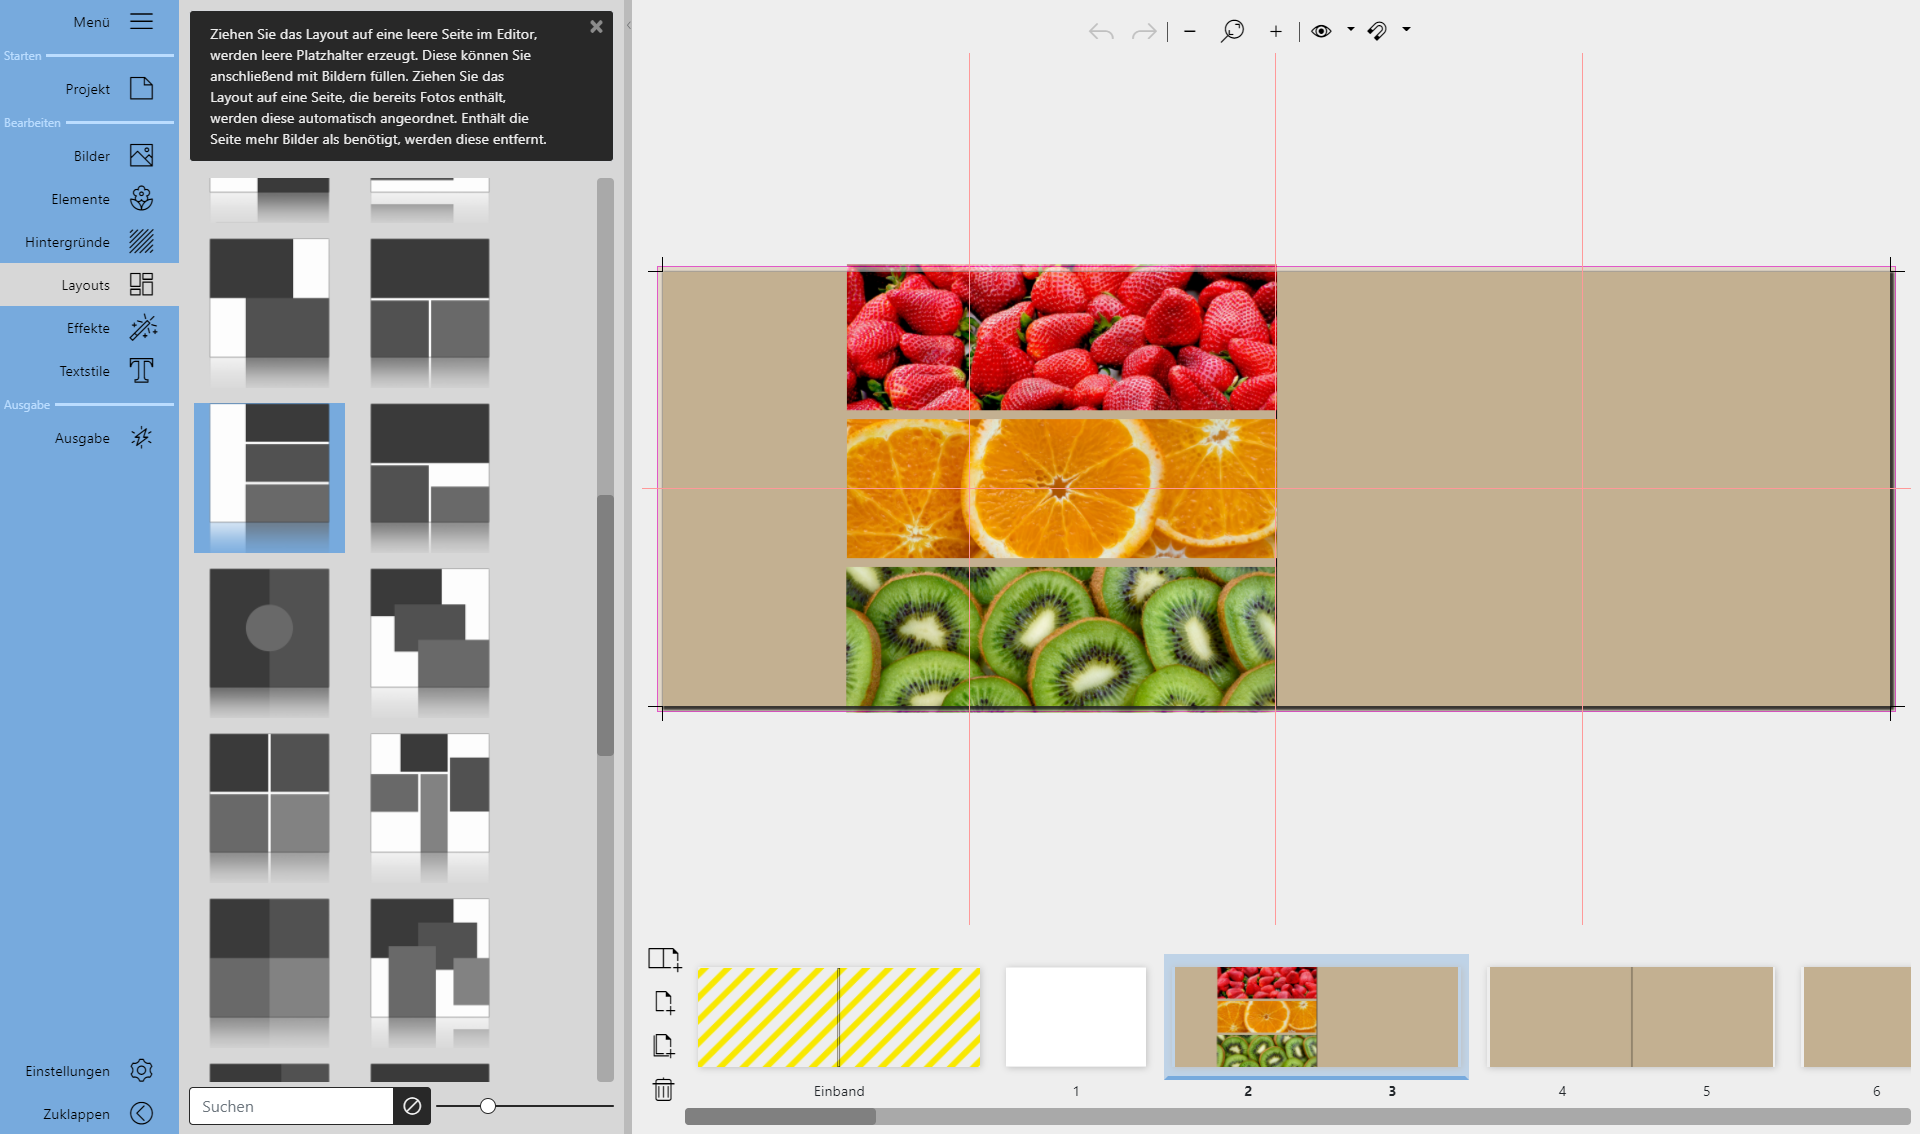Click the undo arrow in the toolbar
The height and width of the screenshot is (1134, 1920).
(x=1101, y=31)
